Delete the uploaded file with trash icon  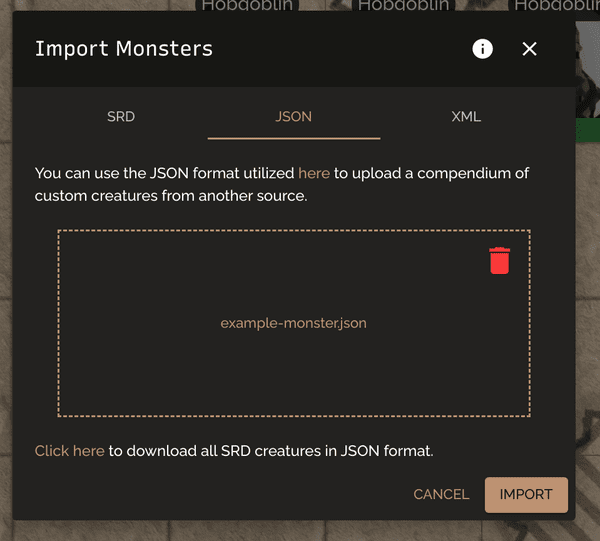499,260
